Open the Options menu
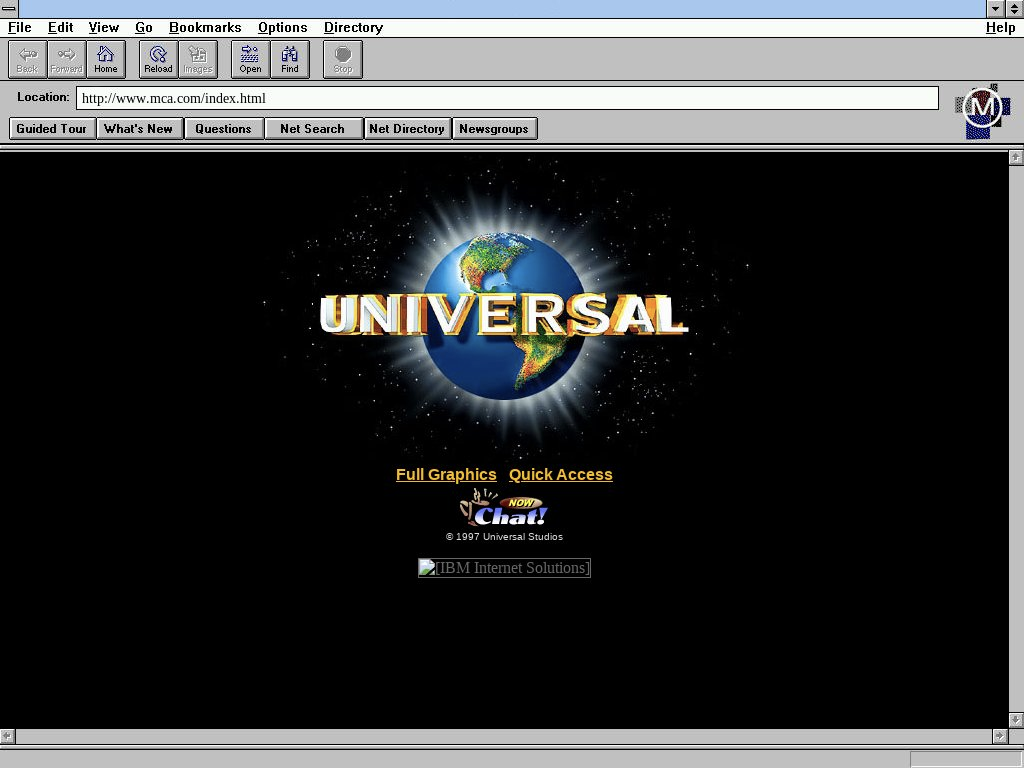 282,28
